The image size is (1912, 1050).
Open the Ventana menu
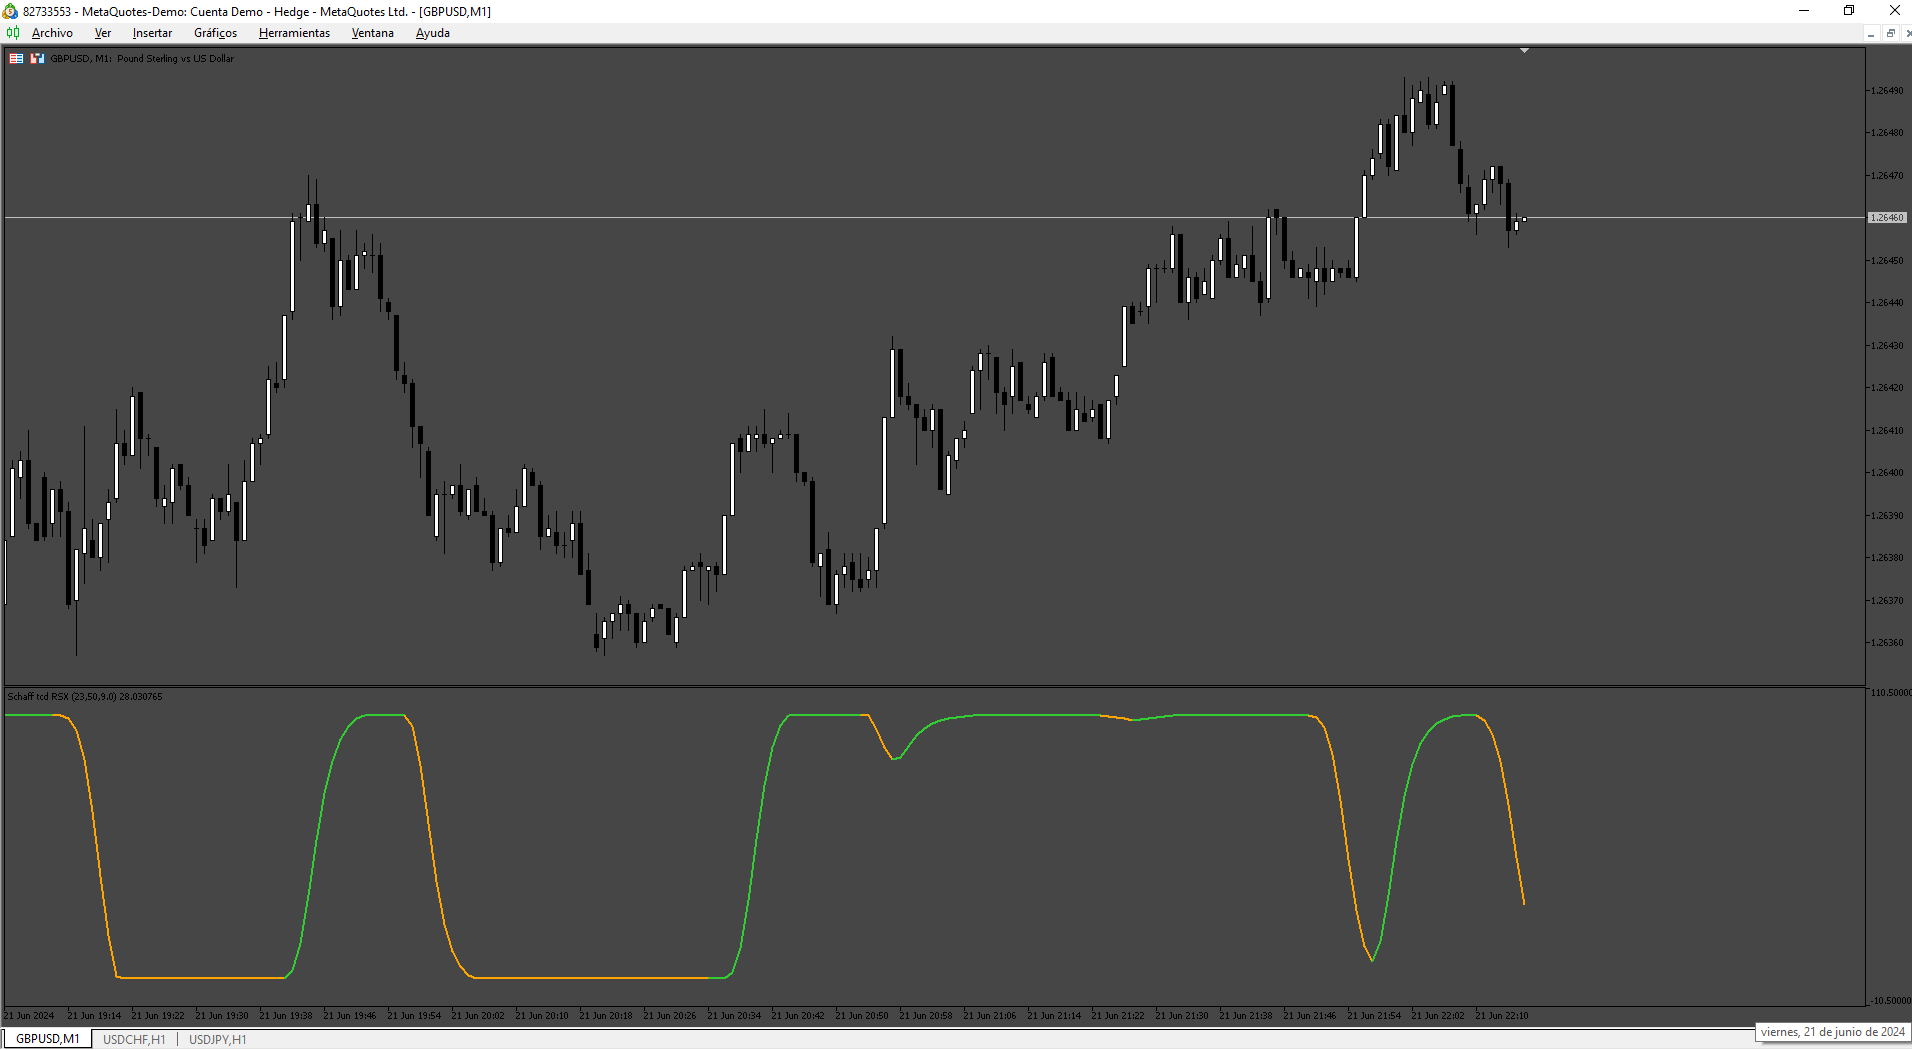pos(372,33)
